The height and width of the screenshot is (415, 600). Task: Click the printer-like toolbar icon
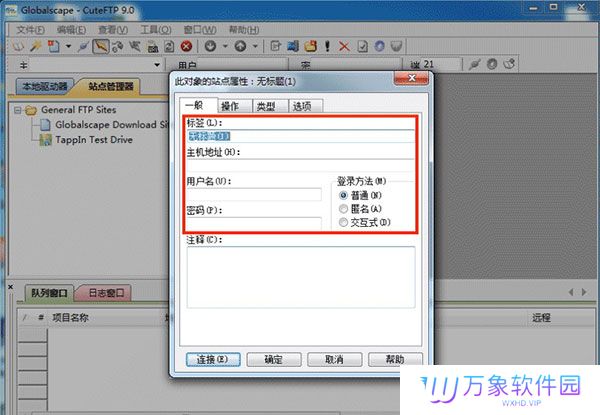pos(153,47)
